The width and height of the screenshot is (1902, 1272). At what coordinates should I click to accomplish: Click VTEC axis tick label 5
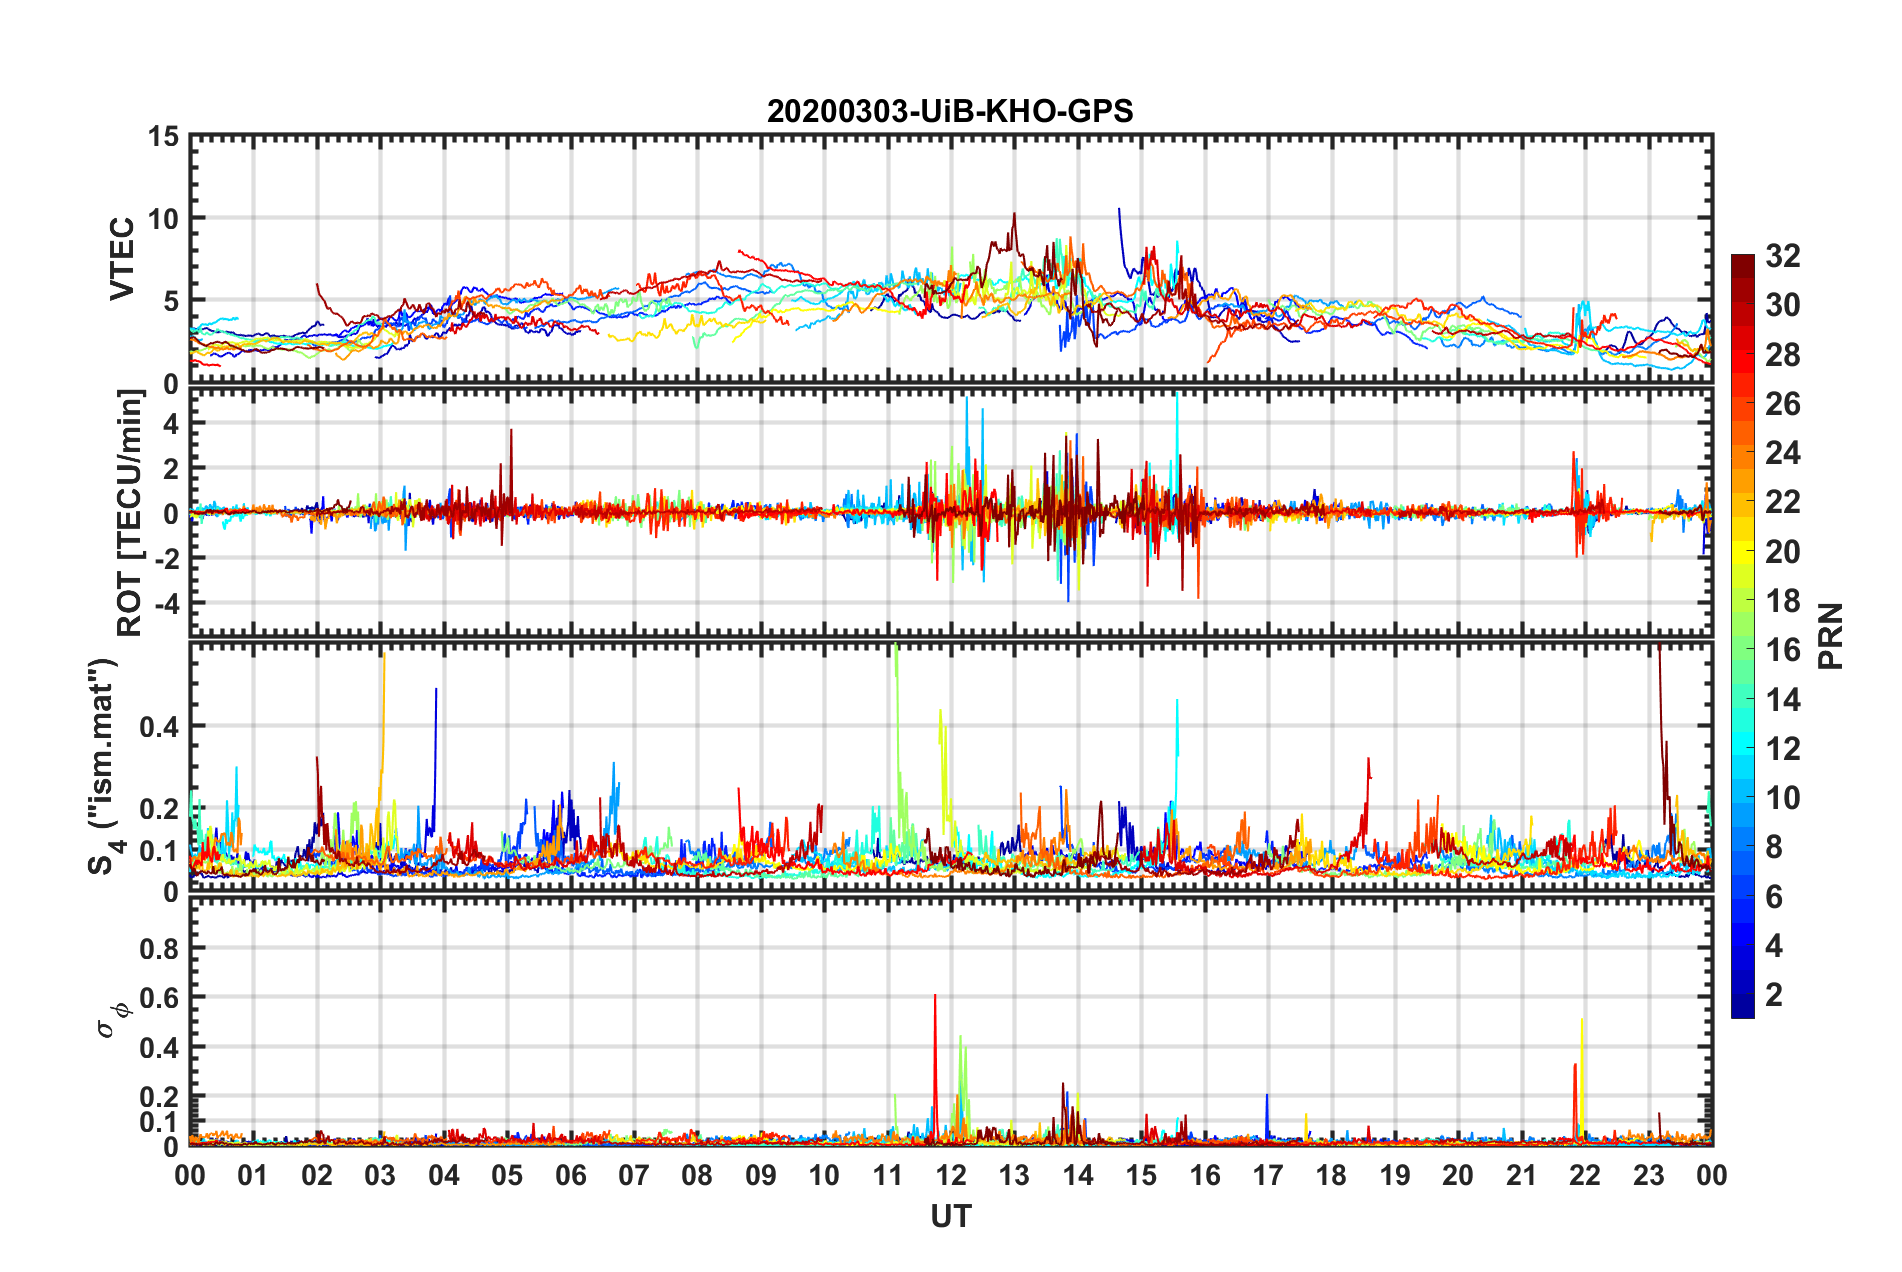[171, 302]
